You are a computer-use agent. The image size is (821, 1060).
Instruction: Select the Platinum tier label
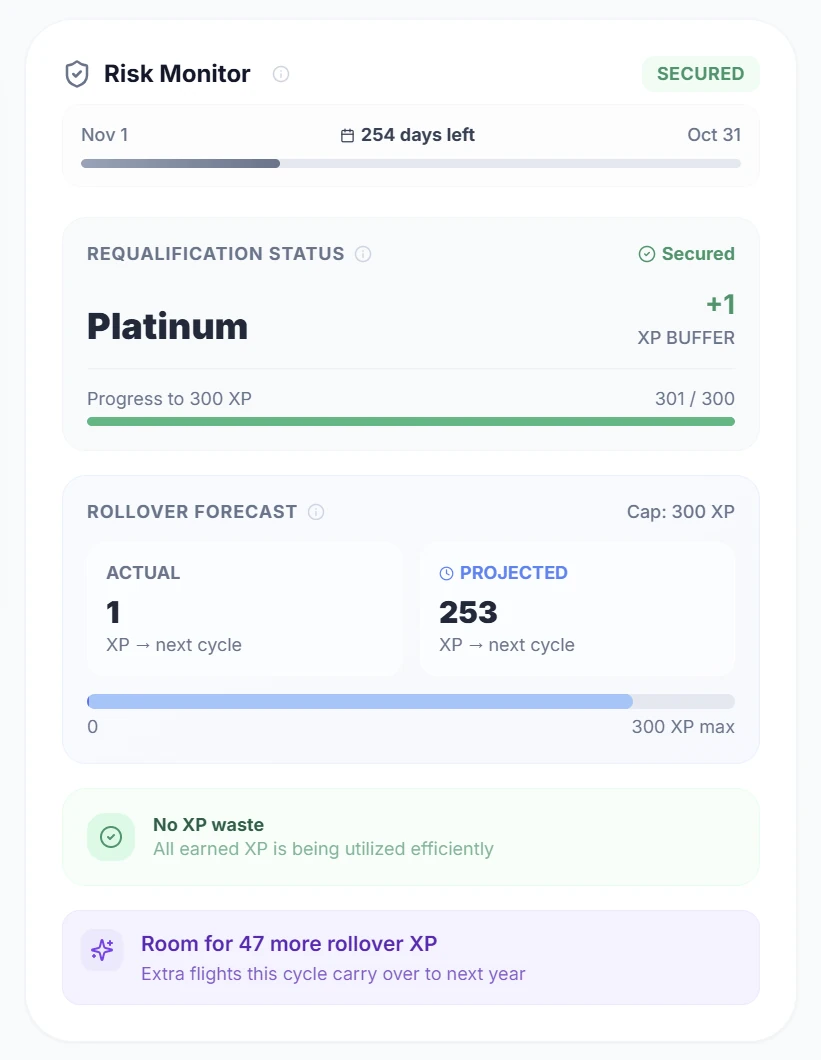click(x=166, y=326)
